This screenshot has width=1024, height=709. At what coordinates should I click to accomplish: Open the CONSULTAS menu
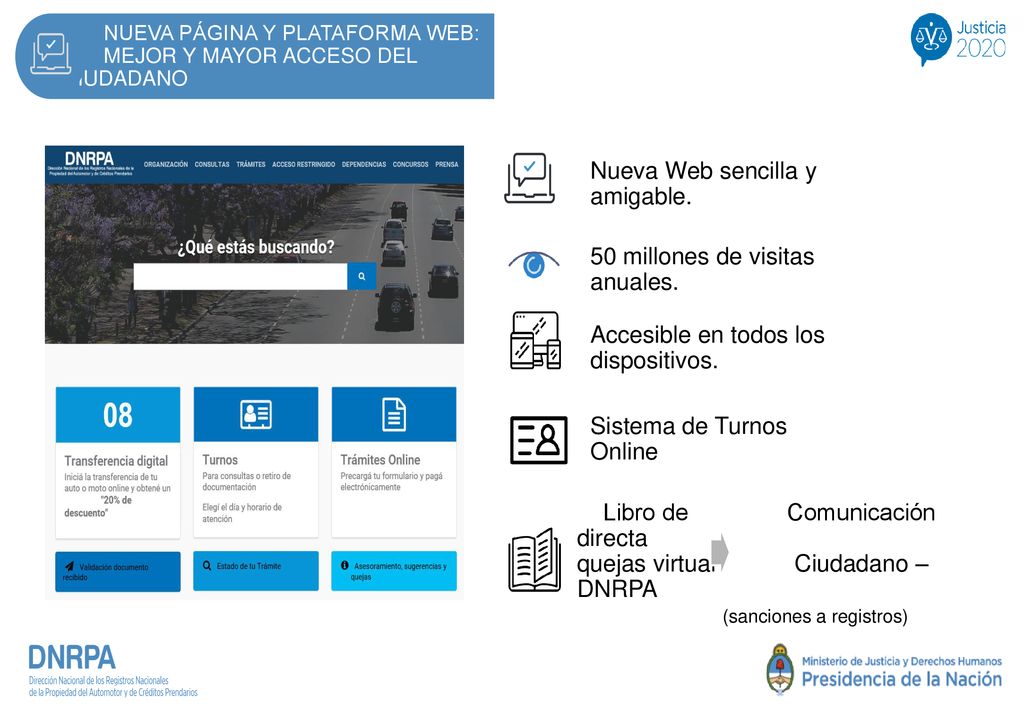212,165
